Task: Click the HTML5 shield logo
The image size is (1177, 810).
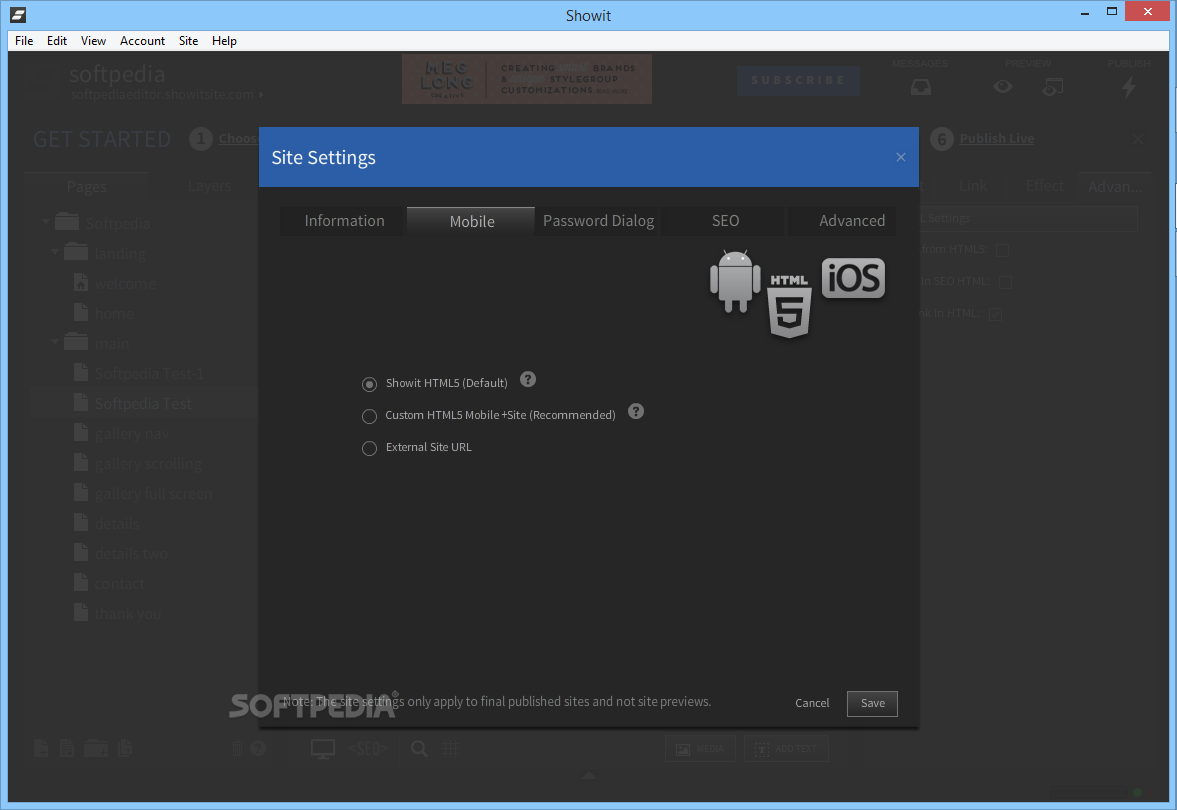Action: coord(789,306)
